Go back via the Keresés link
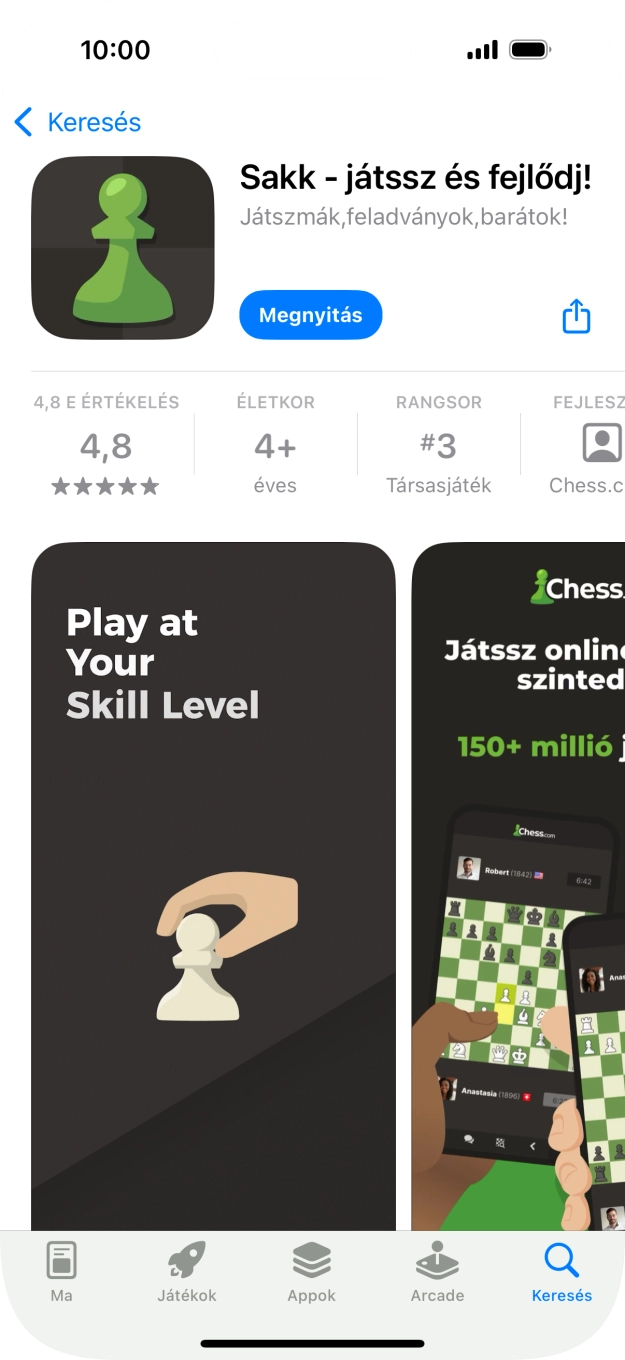Image resolution: width=625 pixels, height=1360 pixels. [94, 122]
